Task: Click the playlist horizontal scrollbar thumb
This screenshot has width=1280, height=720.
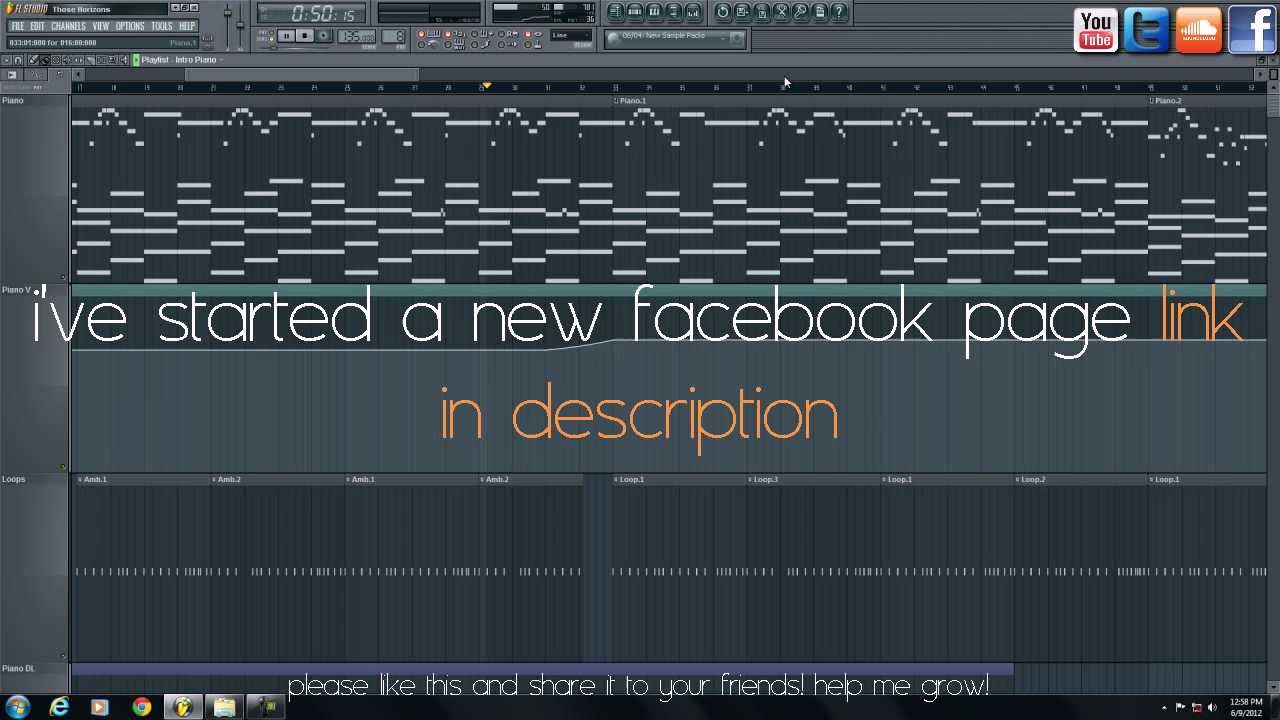Action: 302,75
